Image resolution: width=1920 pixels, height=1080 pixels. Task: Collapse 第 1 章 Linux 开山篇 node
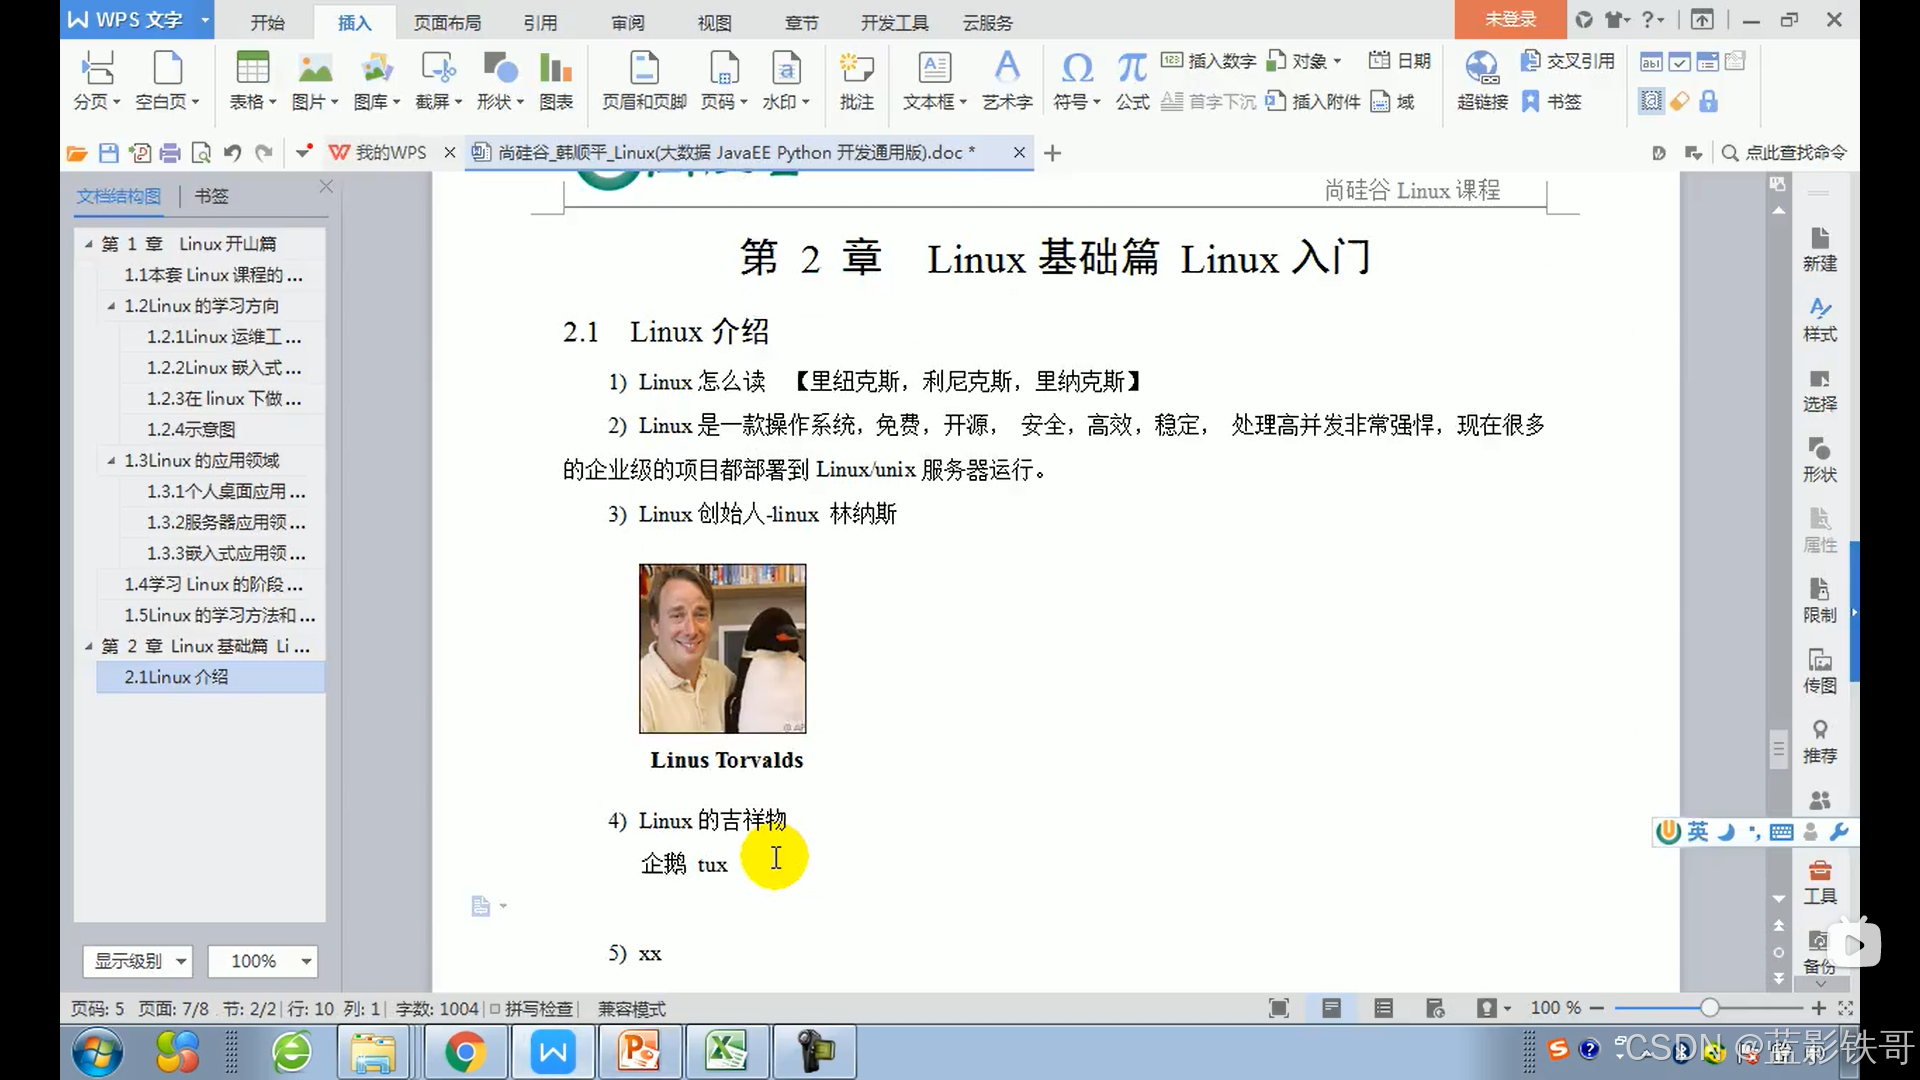(88, 244)
